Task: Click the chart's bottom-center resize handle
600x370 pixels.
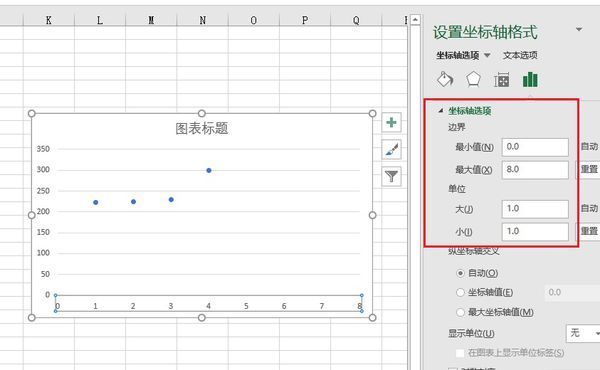Action: (202, 318)
